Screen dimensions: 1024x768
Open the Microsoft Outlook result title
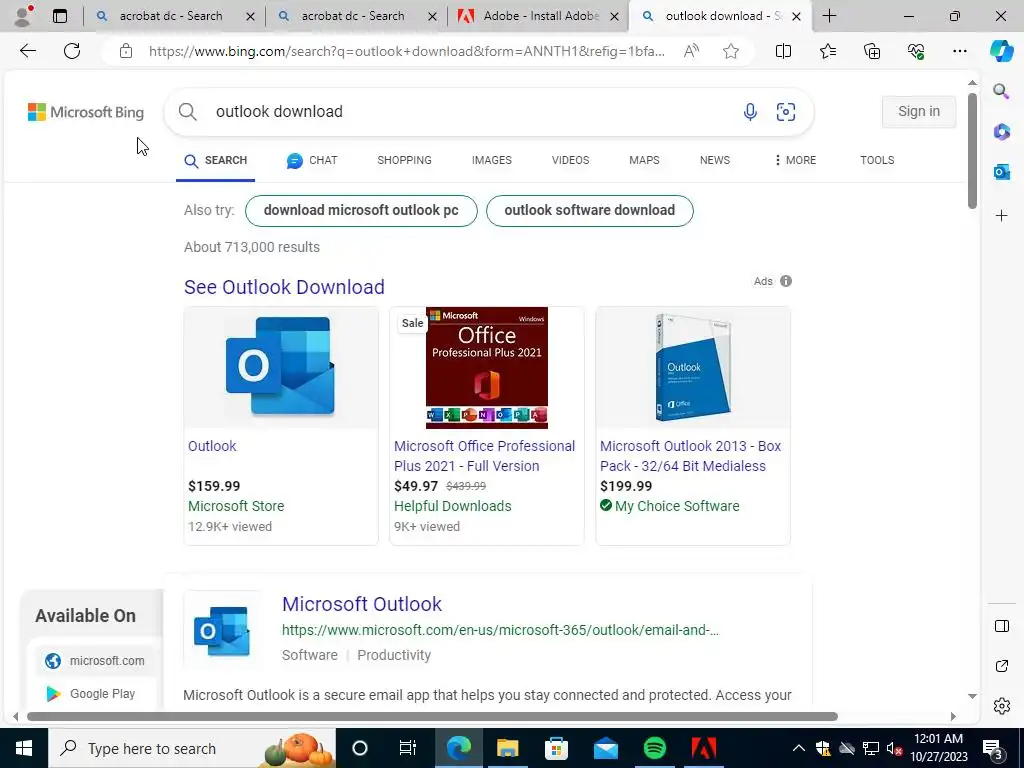coord(362,604)
